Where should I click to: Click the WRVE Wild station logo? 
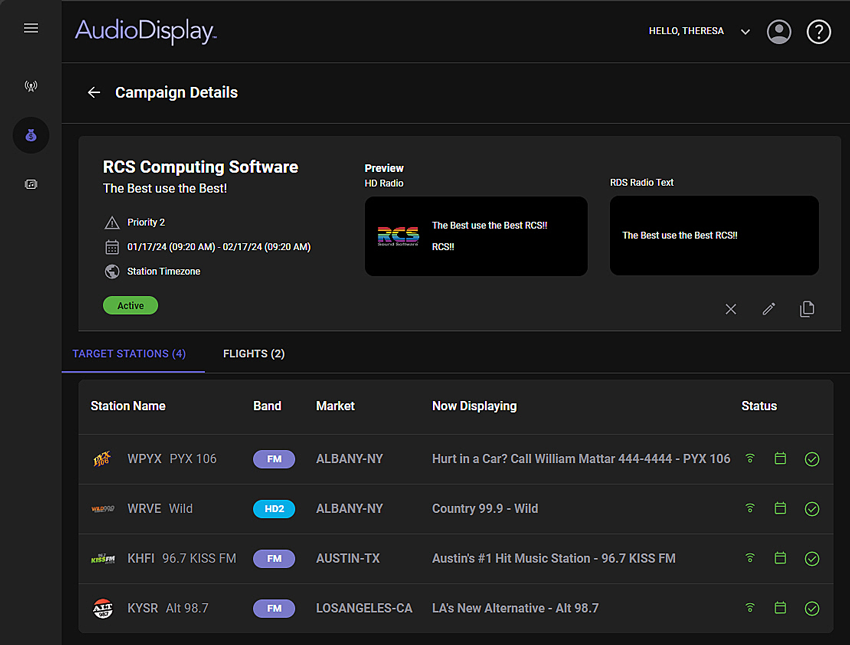click(x=102, y=509)
